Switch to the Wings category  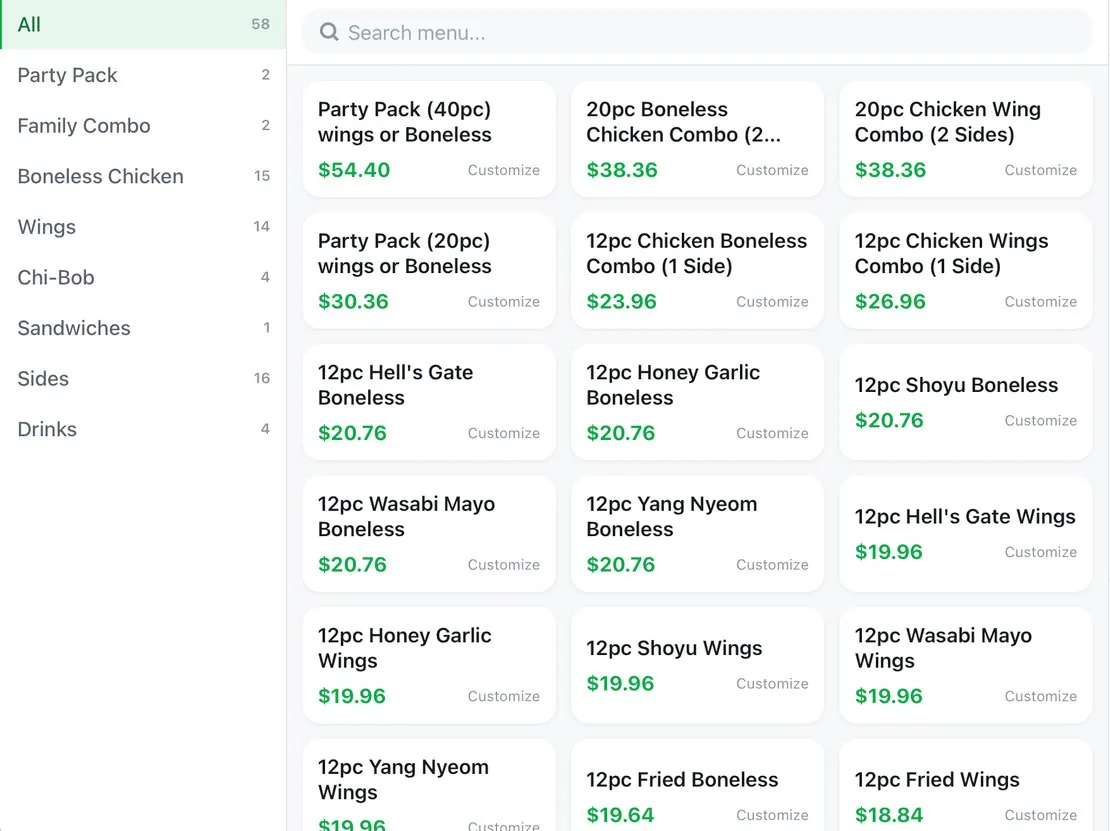(x=143, y=227)
